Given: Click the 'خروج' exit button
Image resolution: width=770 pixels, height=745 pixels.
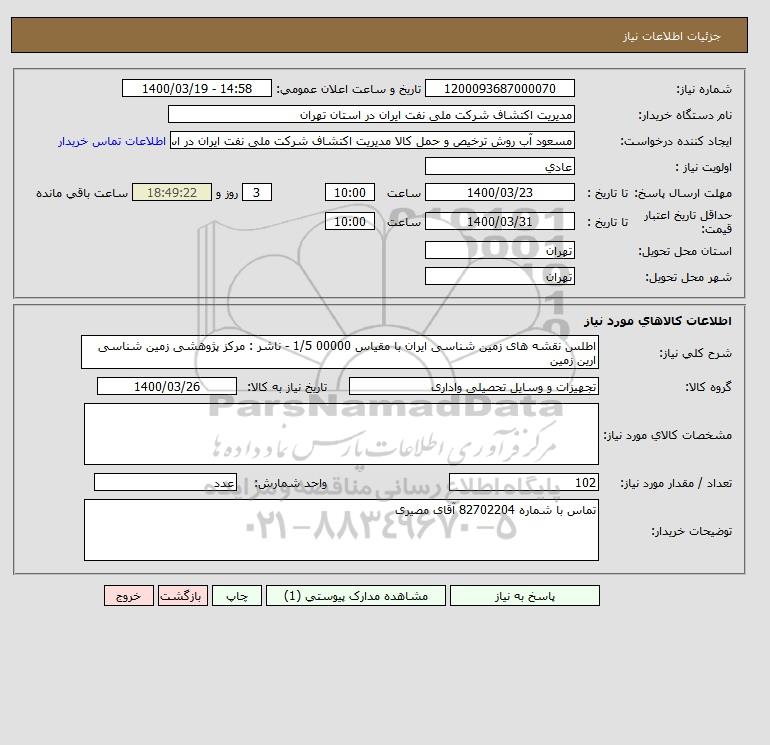Looking at the screenshot, I should pyautogui.click(x=129, y=596).
